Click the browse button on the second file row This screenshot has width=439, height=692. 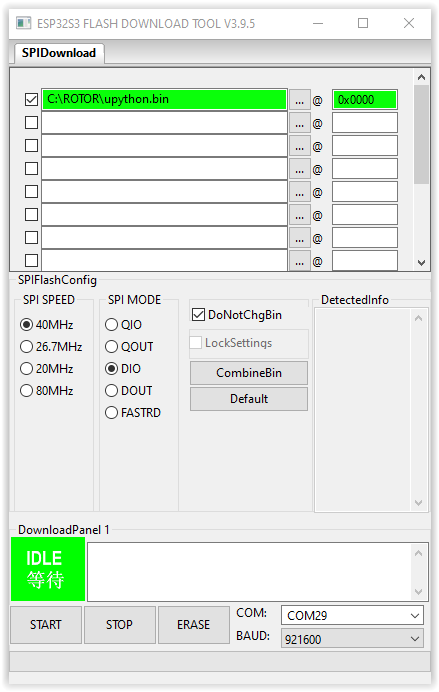(300, 124)
